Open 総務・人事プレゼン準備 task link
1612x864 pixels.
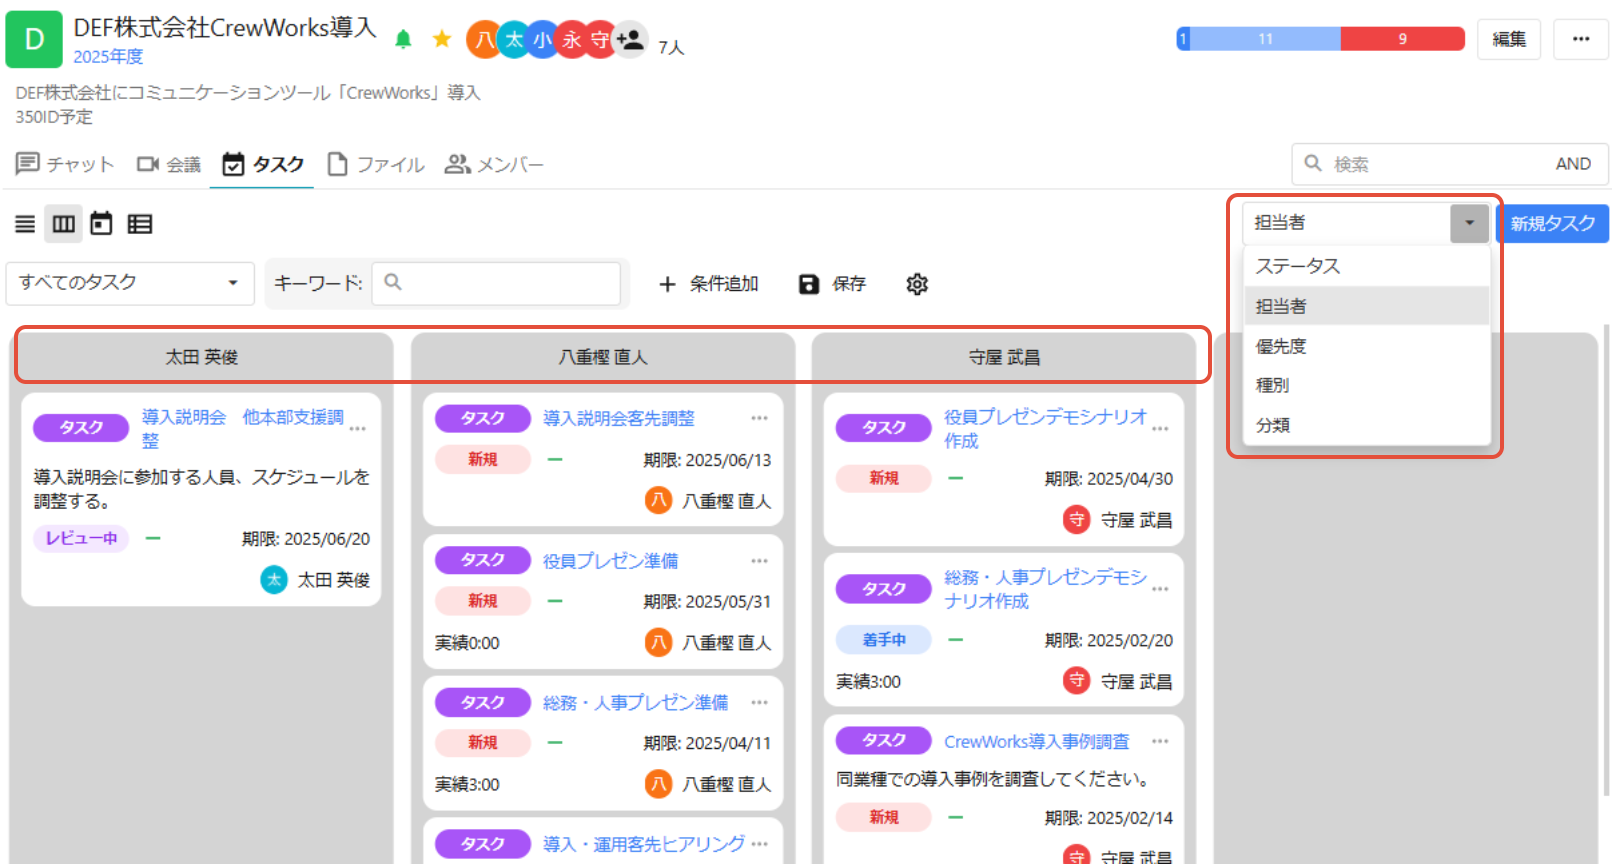click(635, 703)
